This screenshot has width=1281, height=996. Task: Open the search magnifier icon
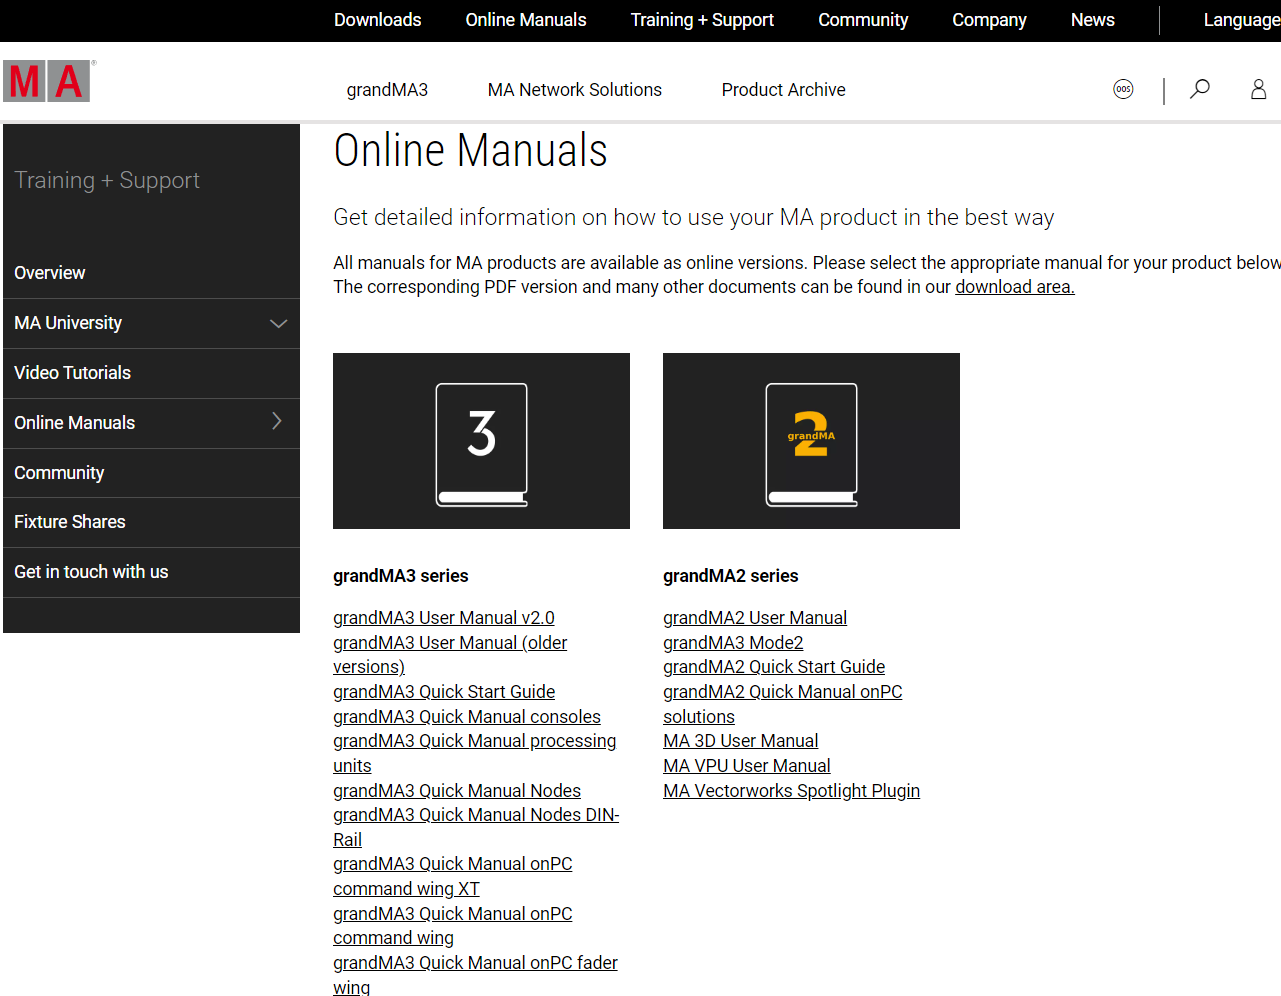[1199, 89]
